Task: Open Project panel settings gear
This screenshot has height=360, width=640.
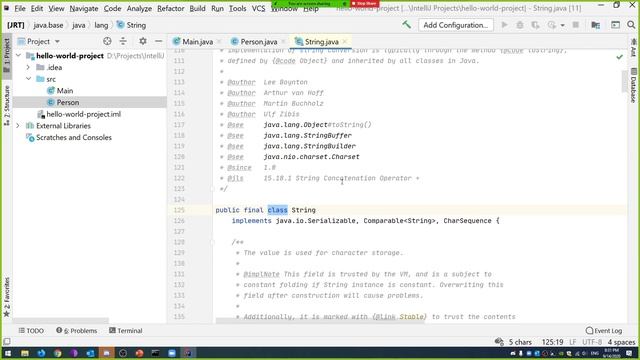Action: (142, 41)
